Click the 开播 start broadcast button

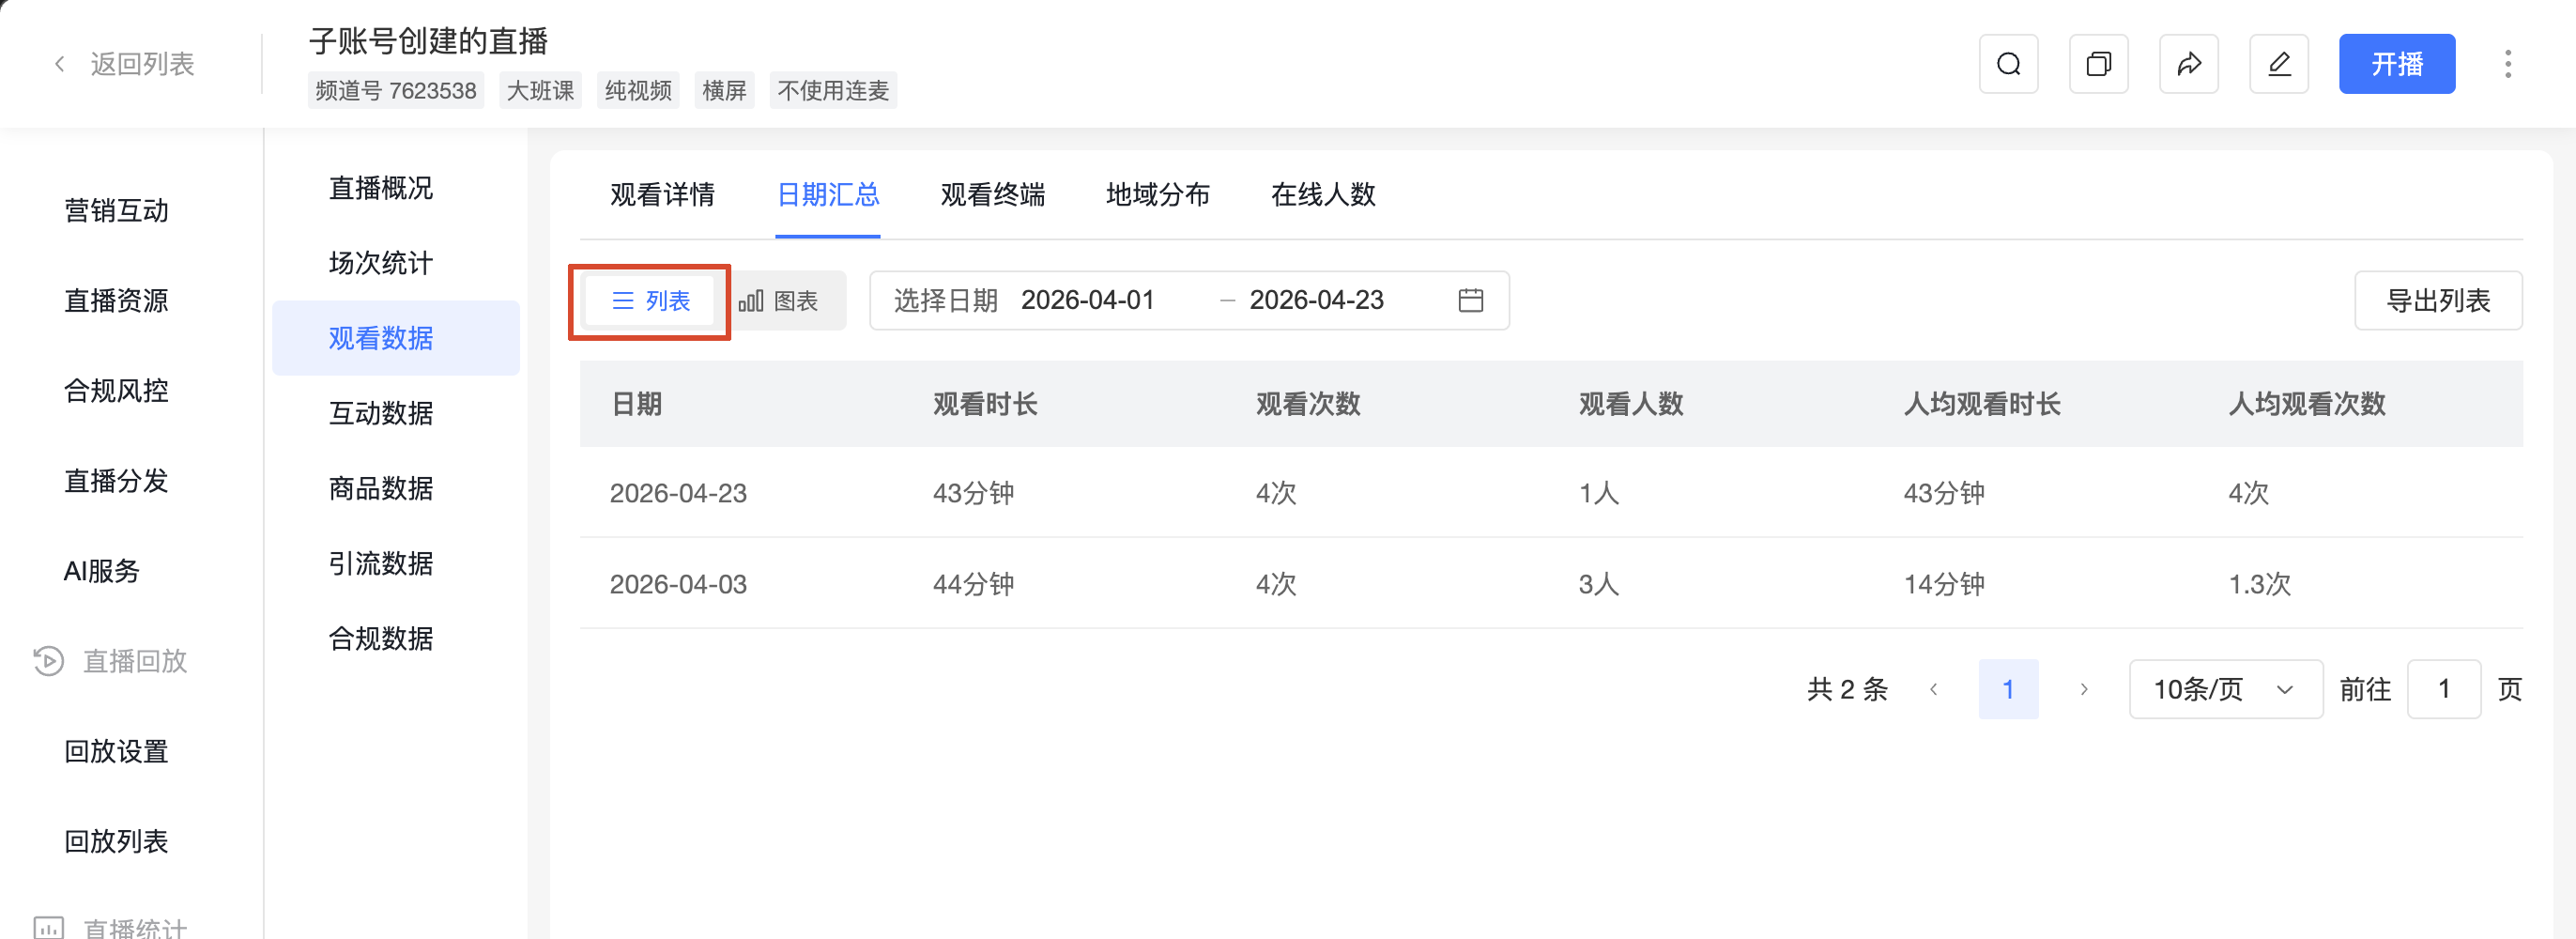[x=2396, y=64]
